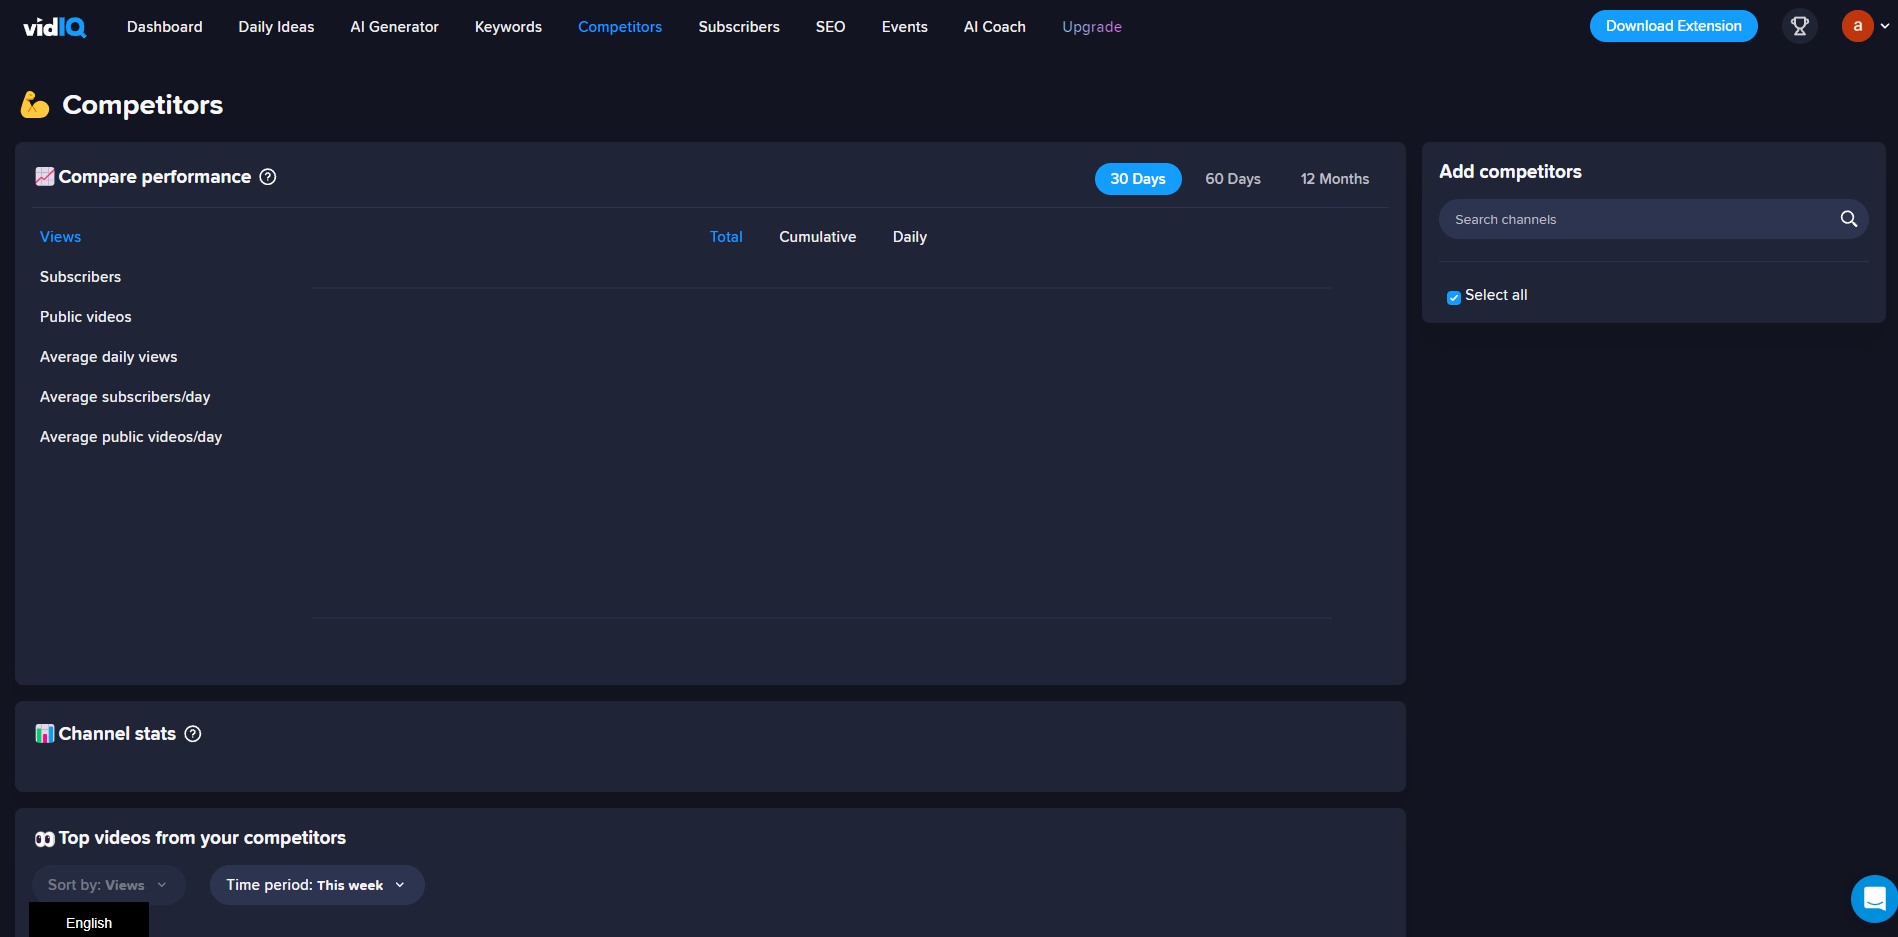Click the Compare performance chart icon
Screen dimensions: 1898x937
[45, 177]
